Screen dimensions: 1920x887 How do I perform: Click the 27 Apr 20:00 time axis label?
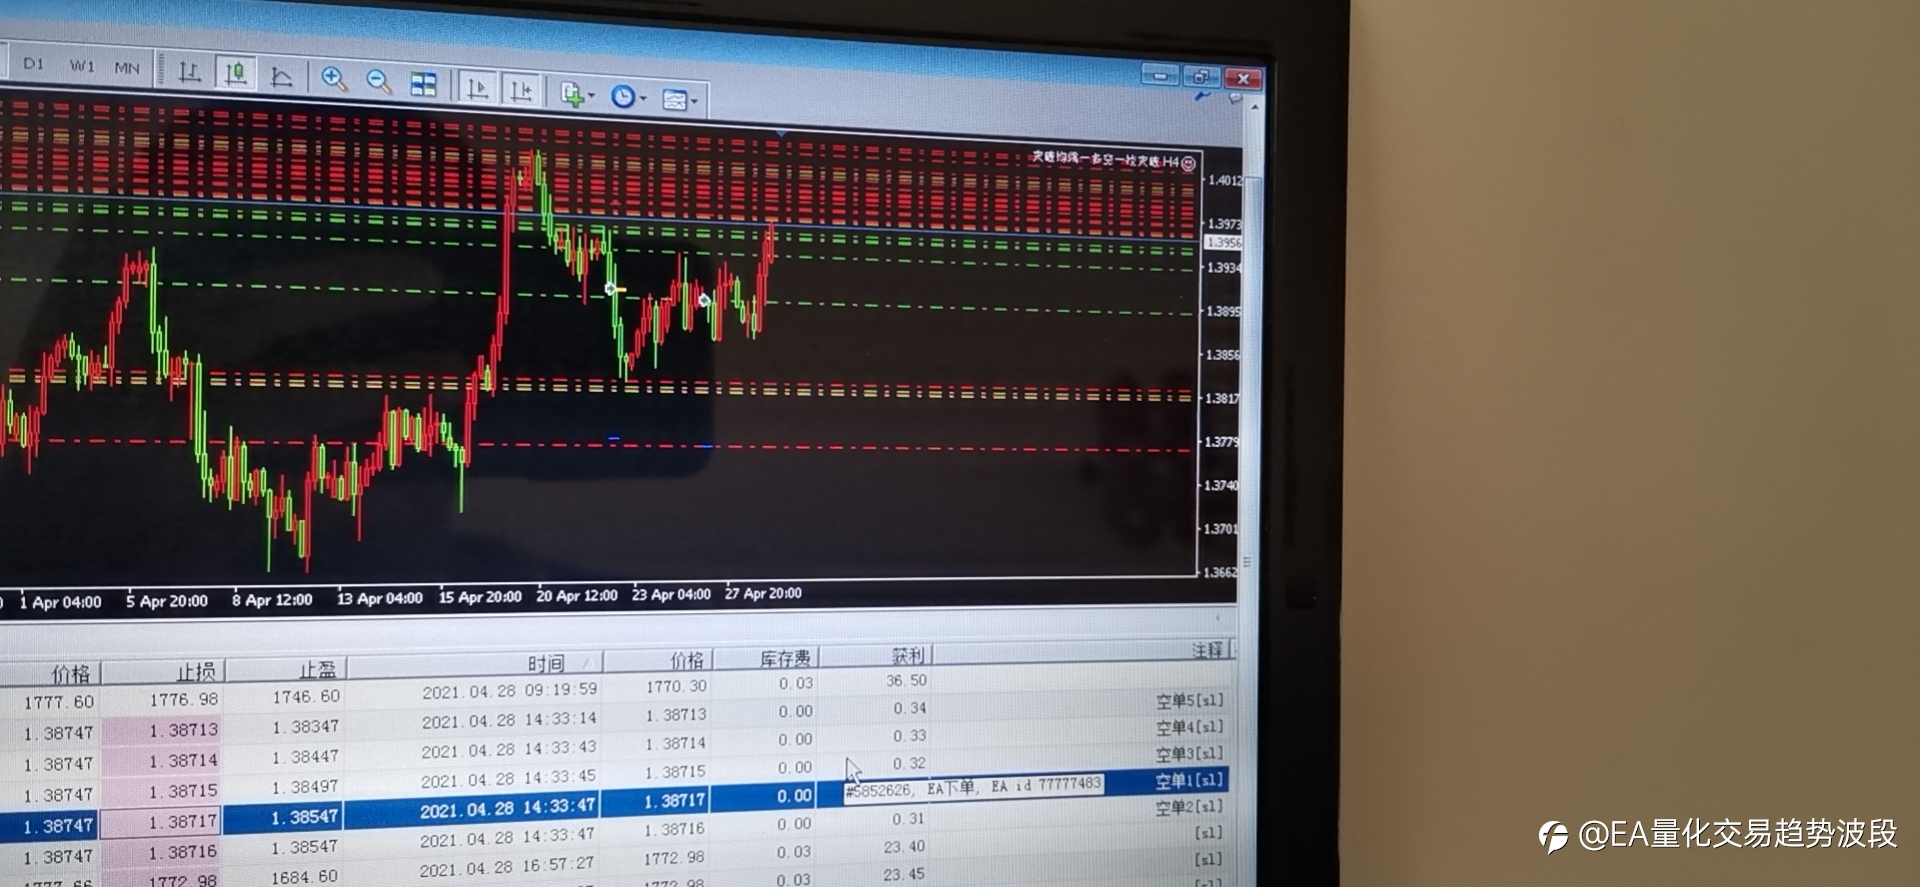tap(763, 593)
